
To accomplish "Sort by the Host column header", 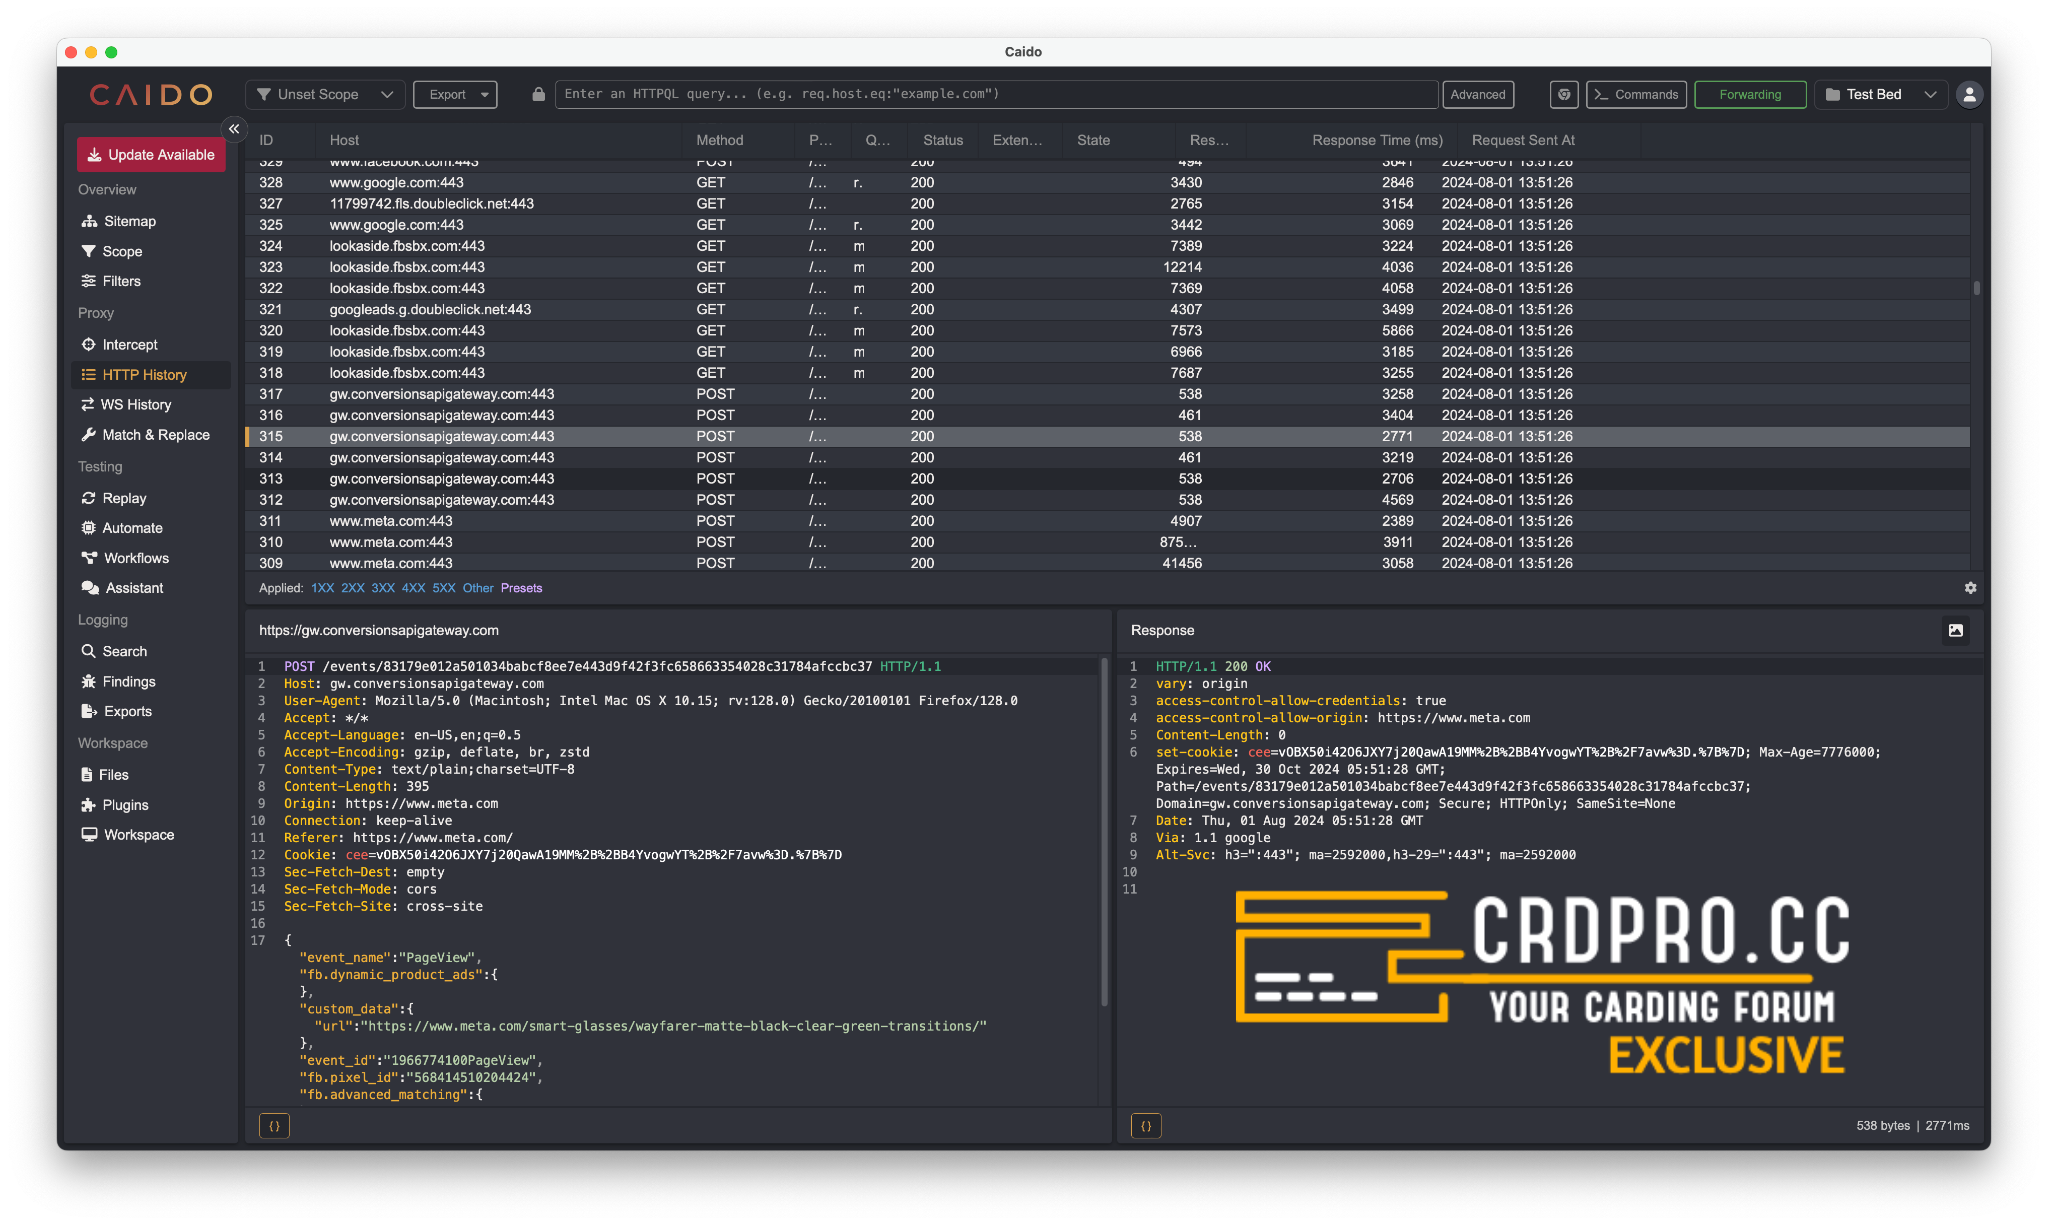I will 344,140.
